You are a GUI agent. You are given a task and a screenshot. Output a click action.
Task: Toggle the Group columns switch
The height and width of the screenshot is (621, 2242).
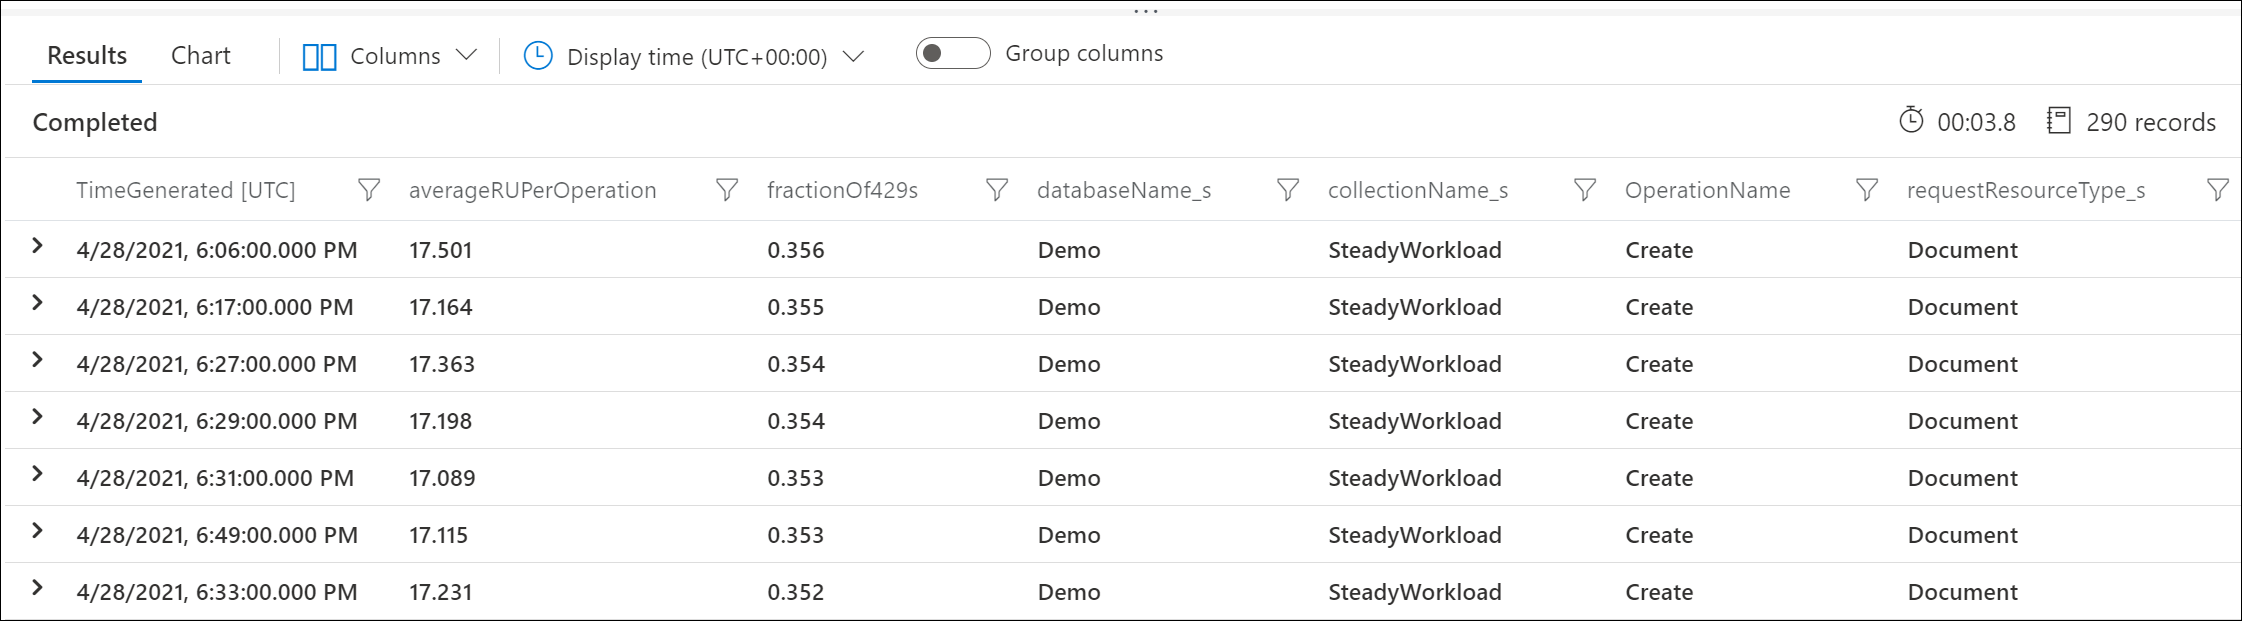(x=952, y=53)
